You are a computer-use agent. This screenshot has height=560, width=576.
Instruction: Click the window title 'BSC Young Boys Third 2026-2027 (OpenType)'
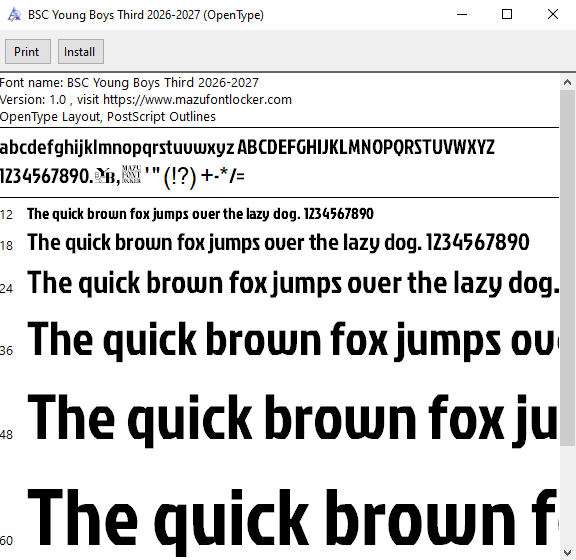146,15
